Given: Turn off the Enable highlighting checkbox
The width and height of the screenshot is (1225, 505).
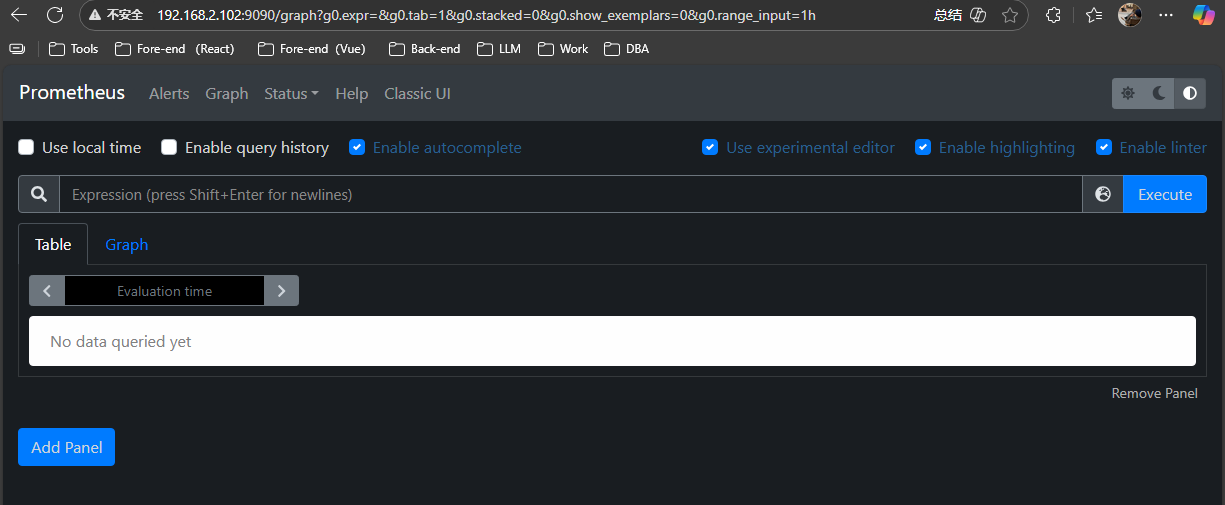Looking at the screenshot, I should click(923, 147).
